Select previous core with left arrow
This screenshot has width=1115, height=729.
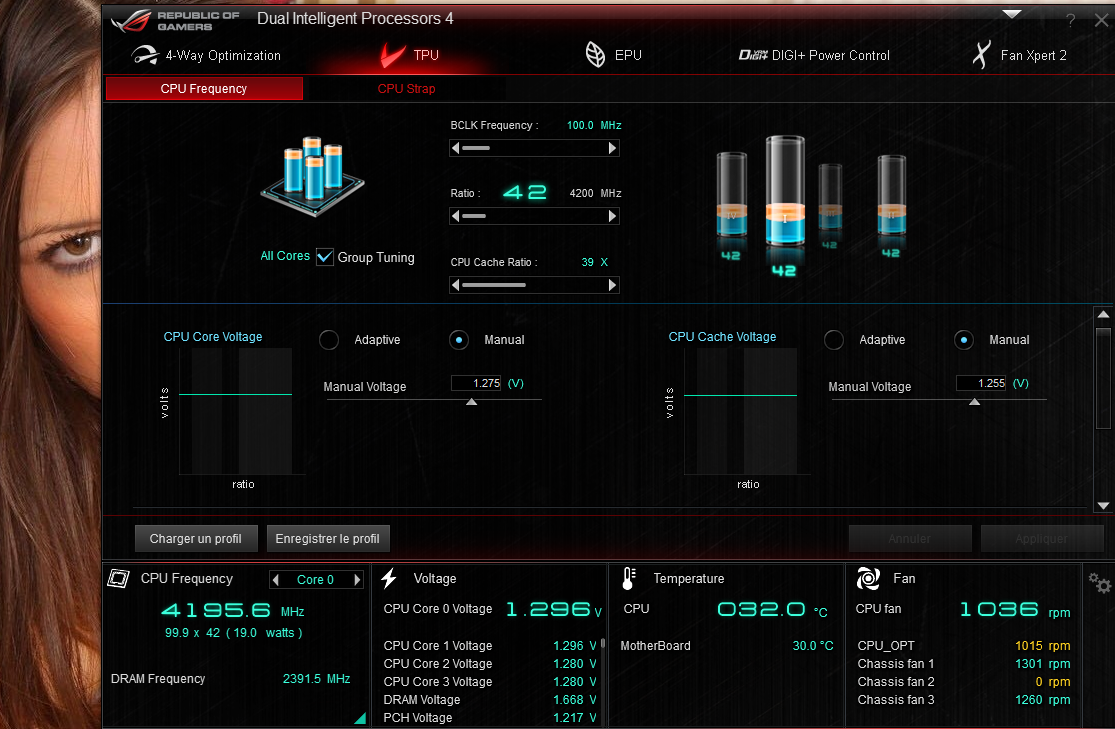pyautogui.click(x=276, y=580)
